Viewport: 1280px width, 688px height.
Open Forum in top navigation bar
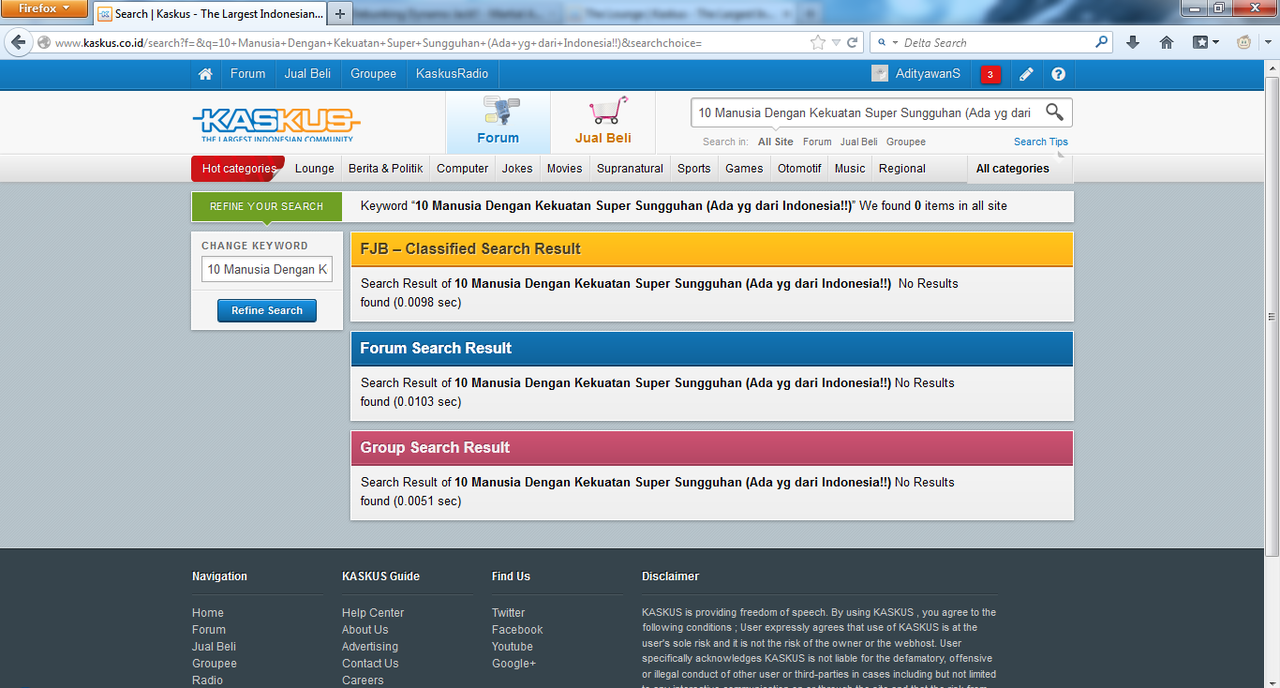pyautogui.click(x=248, y=74)
